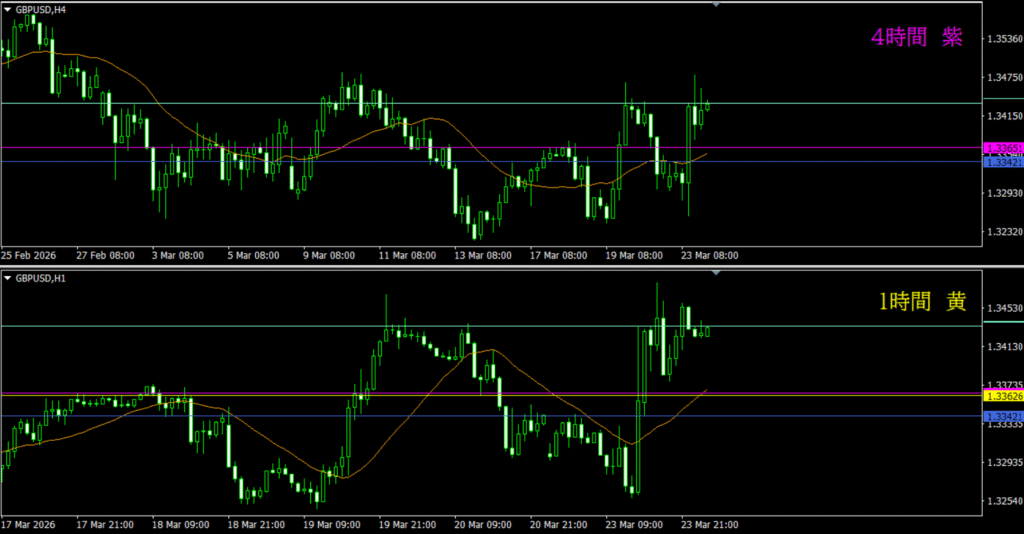
Task: Click the chart shift triangle on H4 chart
Action: (715, 5)
